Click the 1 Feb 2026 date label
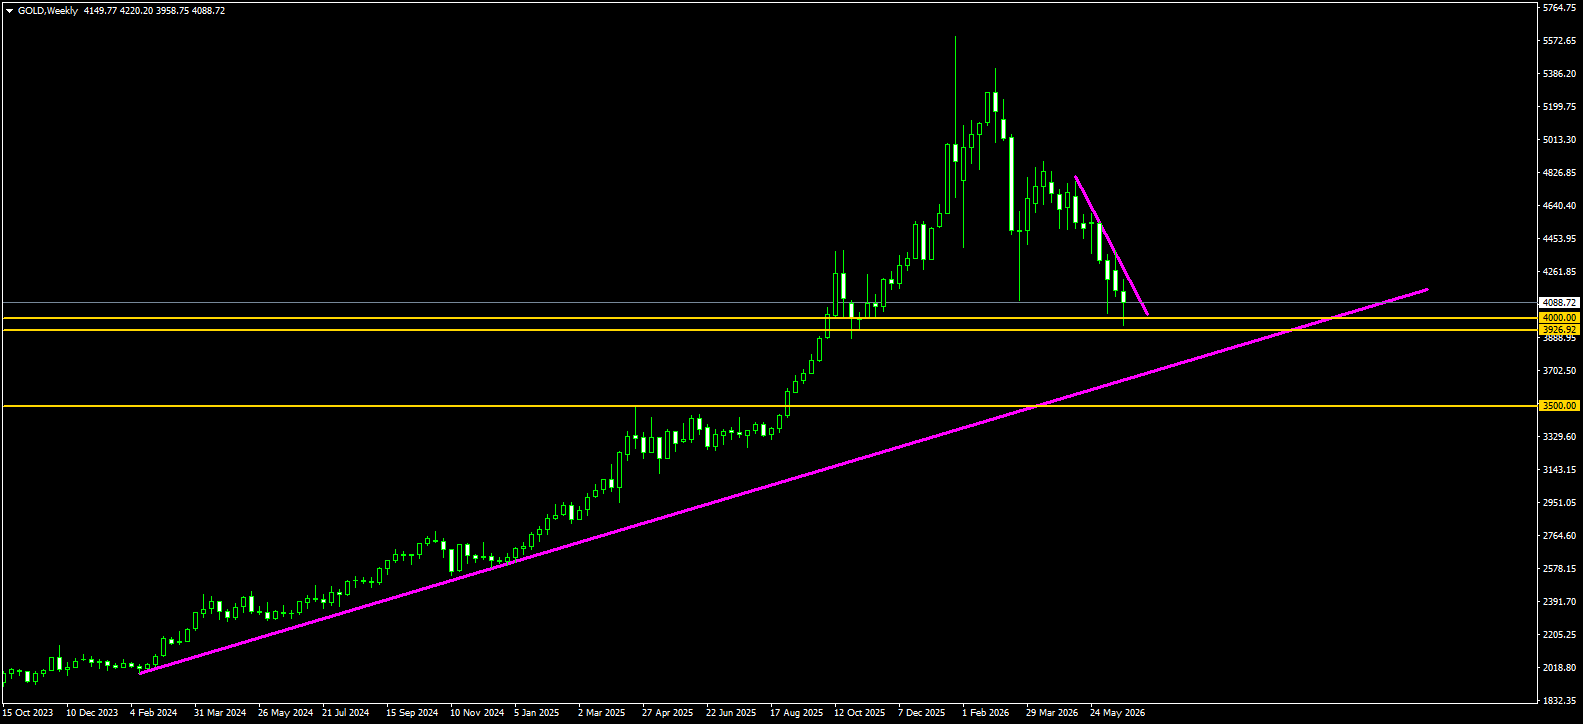Image resolution: width=1583 pixels, height=724 pixels. pos(985,713)
